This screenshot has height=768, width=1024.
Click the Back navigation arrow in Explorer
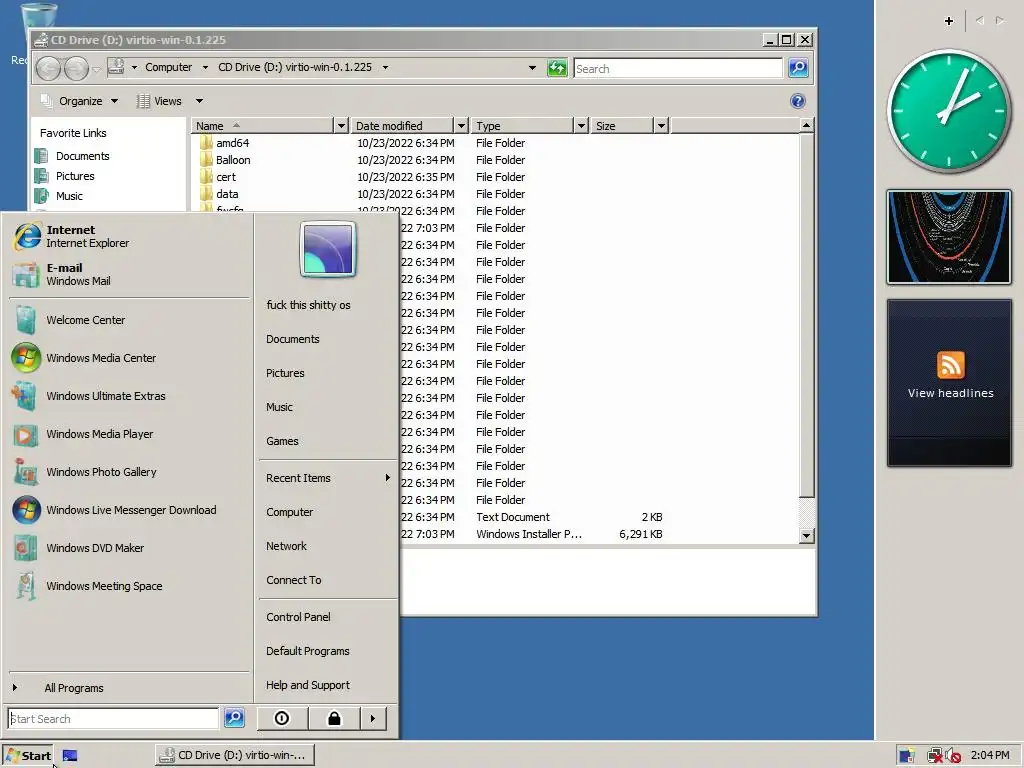[48, 68]
